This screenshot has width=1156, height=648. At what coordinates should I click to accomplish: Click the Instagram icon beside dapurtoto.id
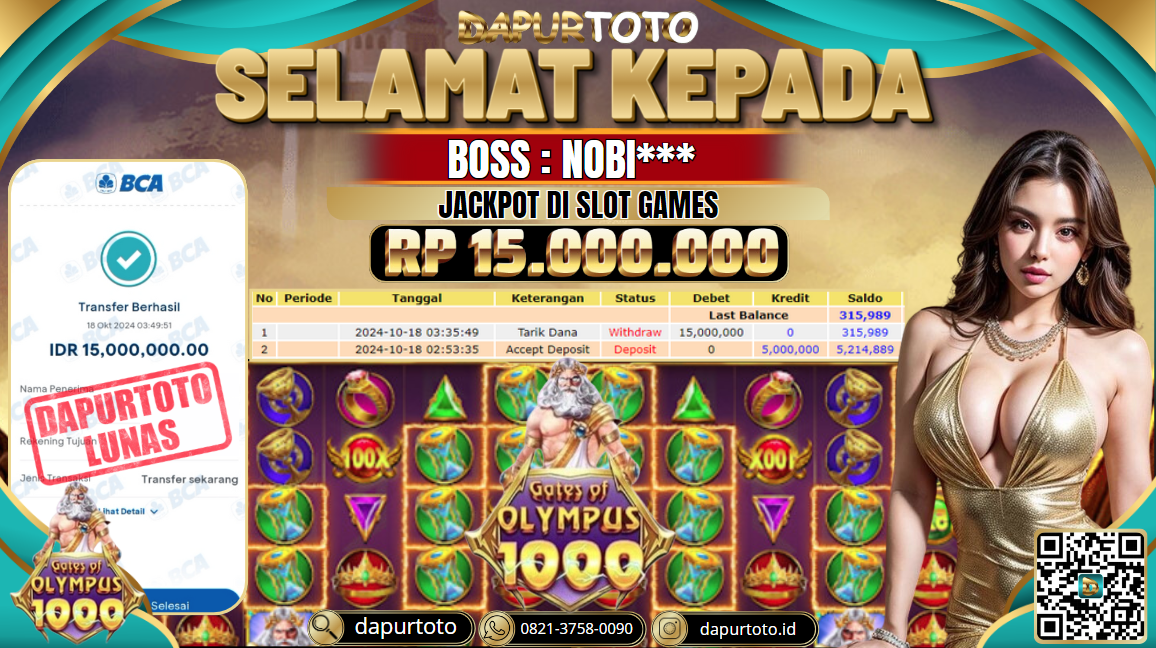(669, 629)
